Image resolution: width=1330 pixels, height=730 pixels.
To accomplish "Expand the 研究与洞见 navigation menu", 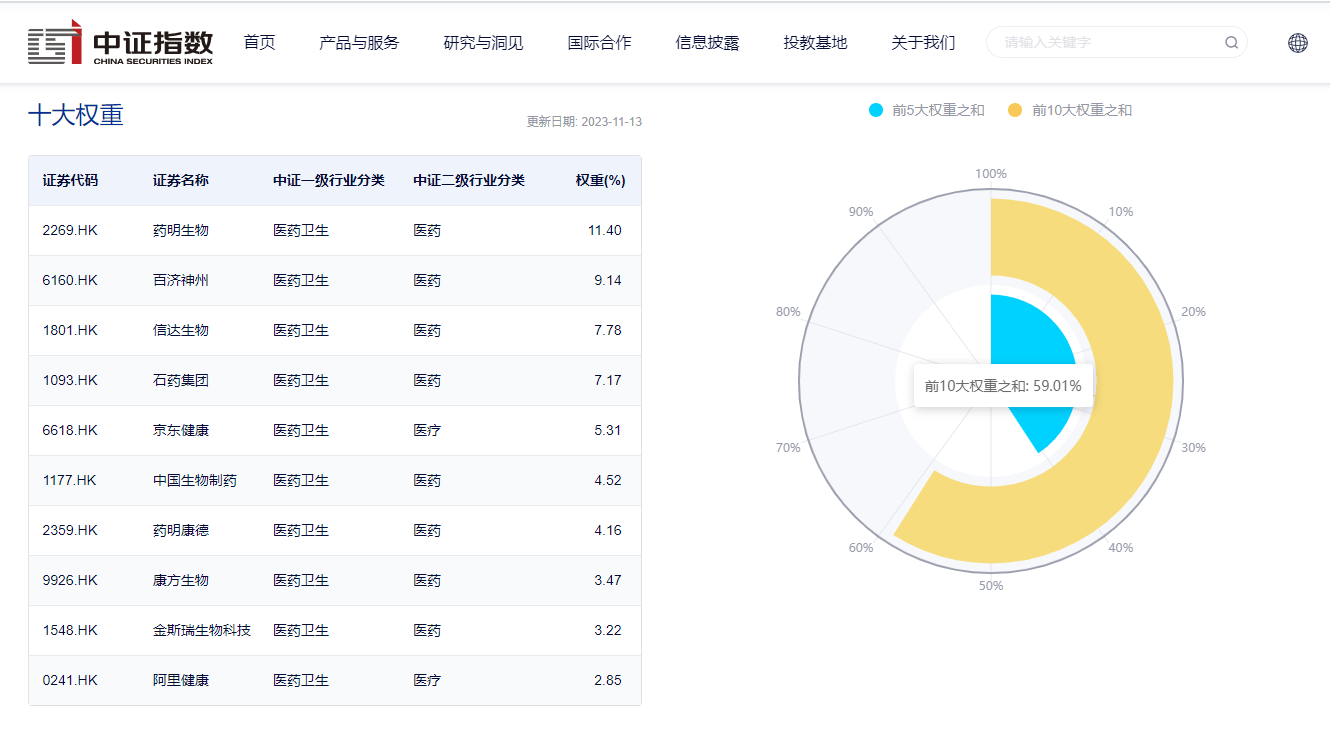I will tap(483, 43).
